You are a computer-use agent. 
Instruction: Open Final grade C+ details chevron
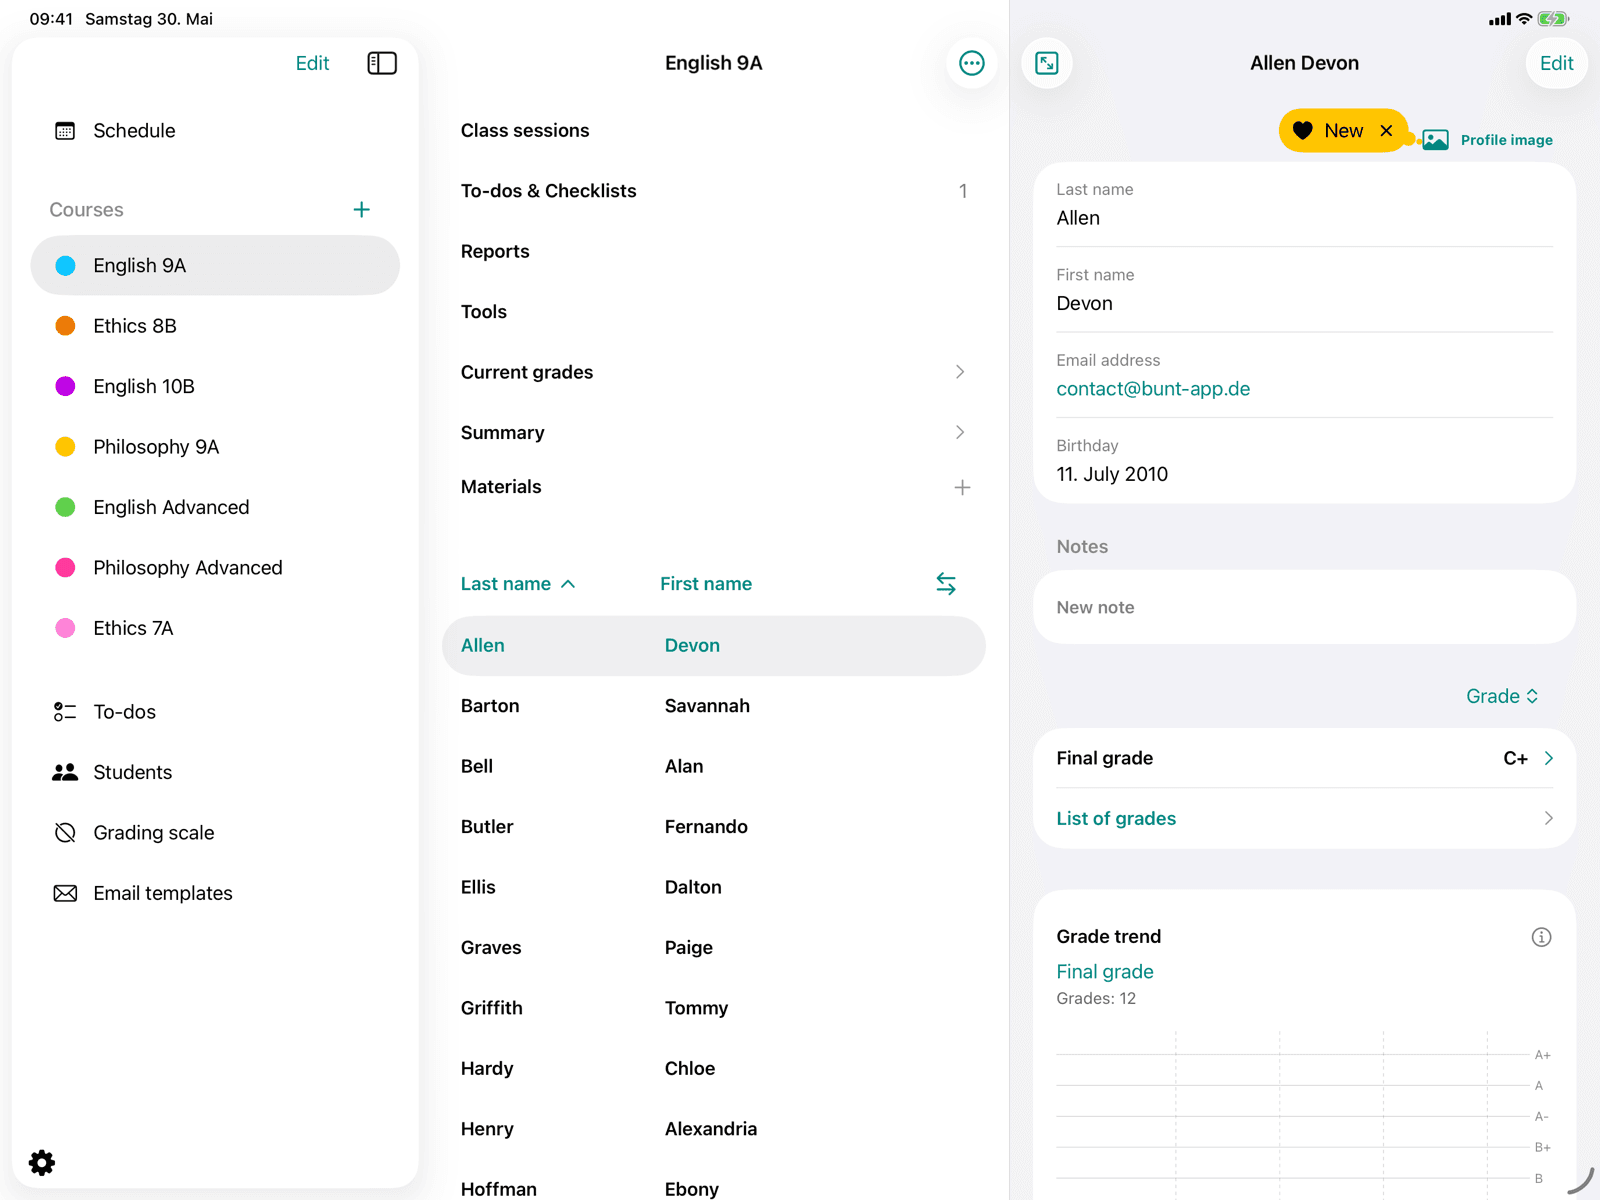[x=1548, y=758]
